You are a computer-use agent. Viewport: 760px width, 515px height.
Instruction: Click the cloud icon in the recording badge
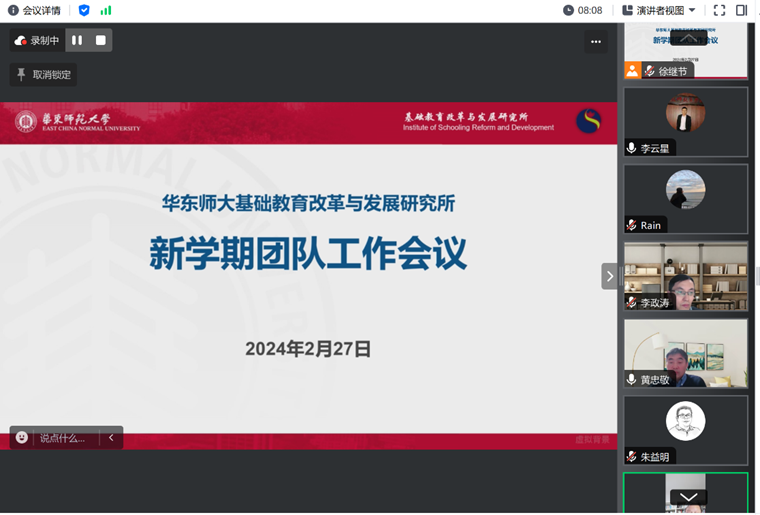tap(20, 41)
